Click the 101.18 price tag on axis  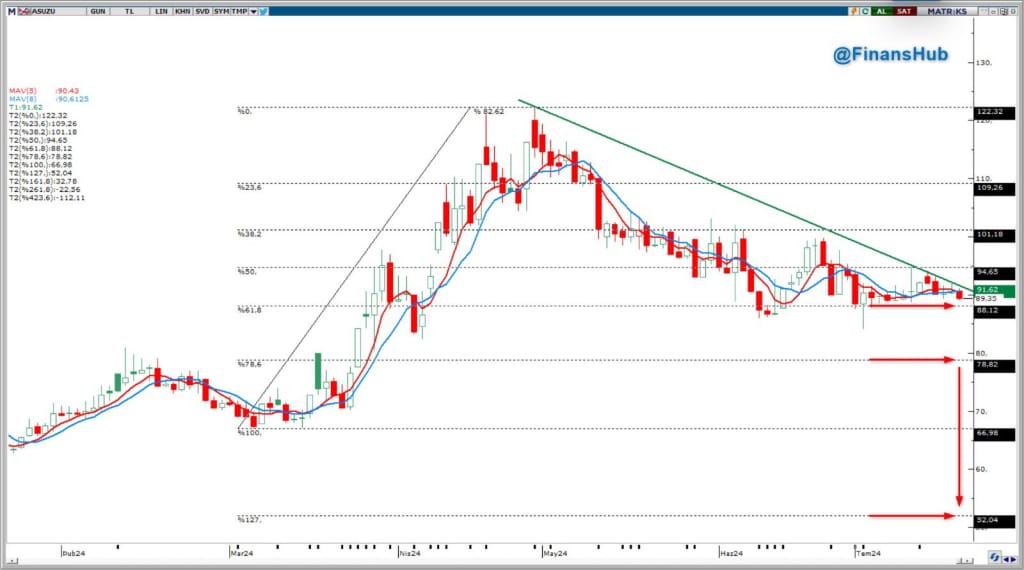(994, 234)
